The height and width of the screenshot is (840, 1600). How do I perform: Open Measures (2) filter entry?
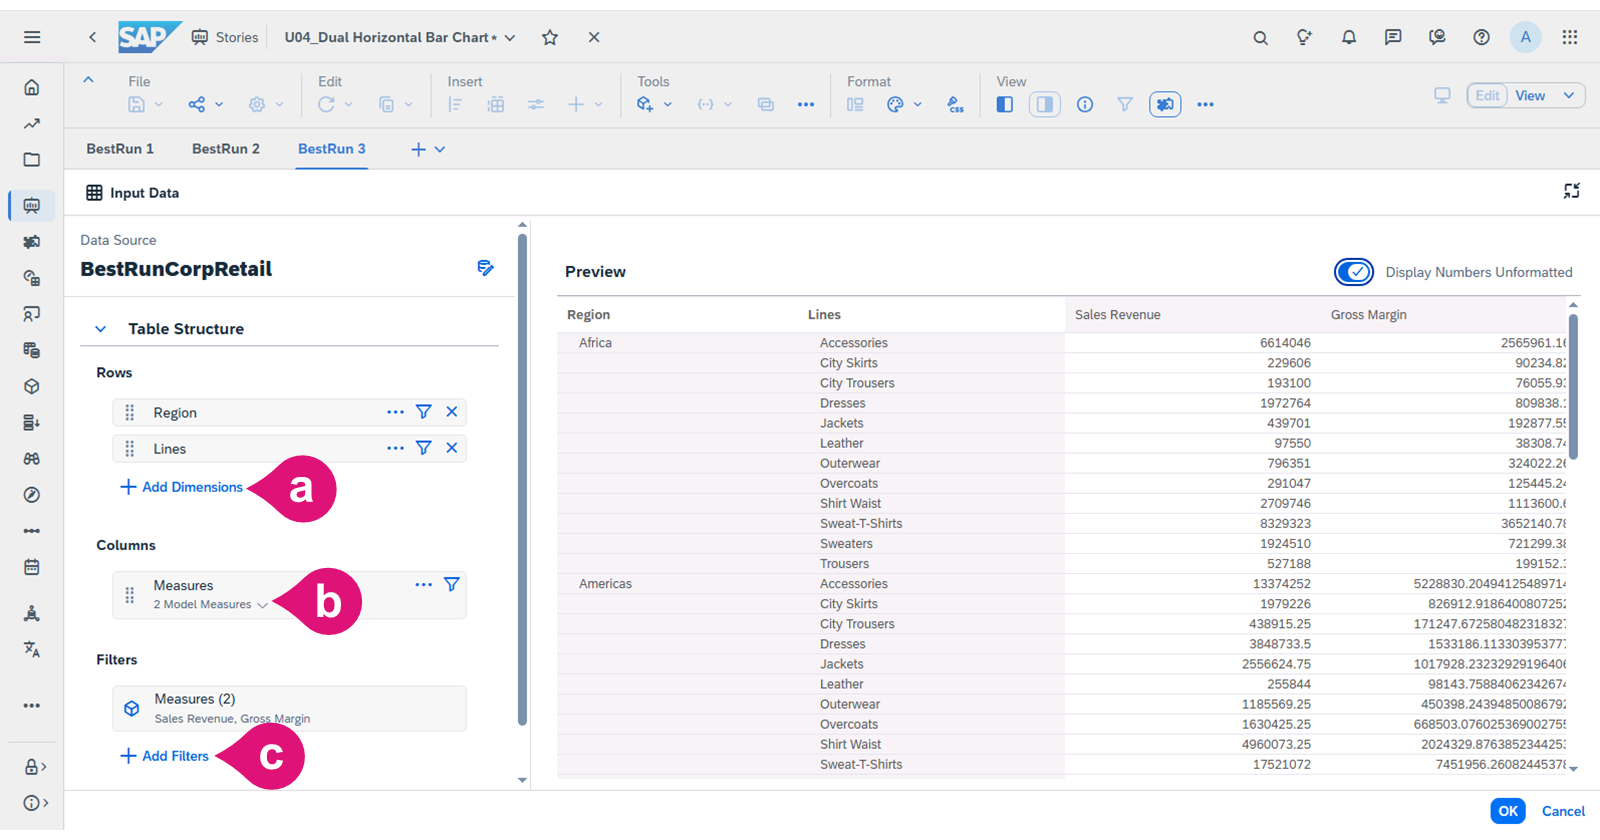[290, 708]
